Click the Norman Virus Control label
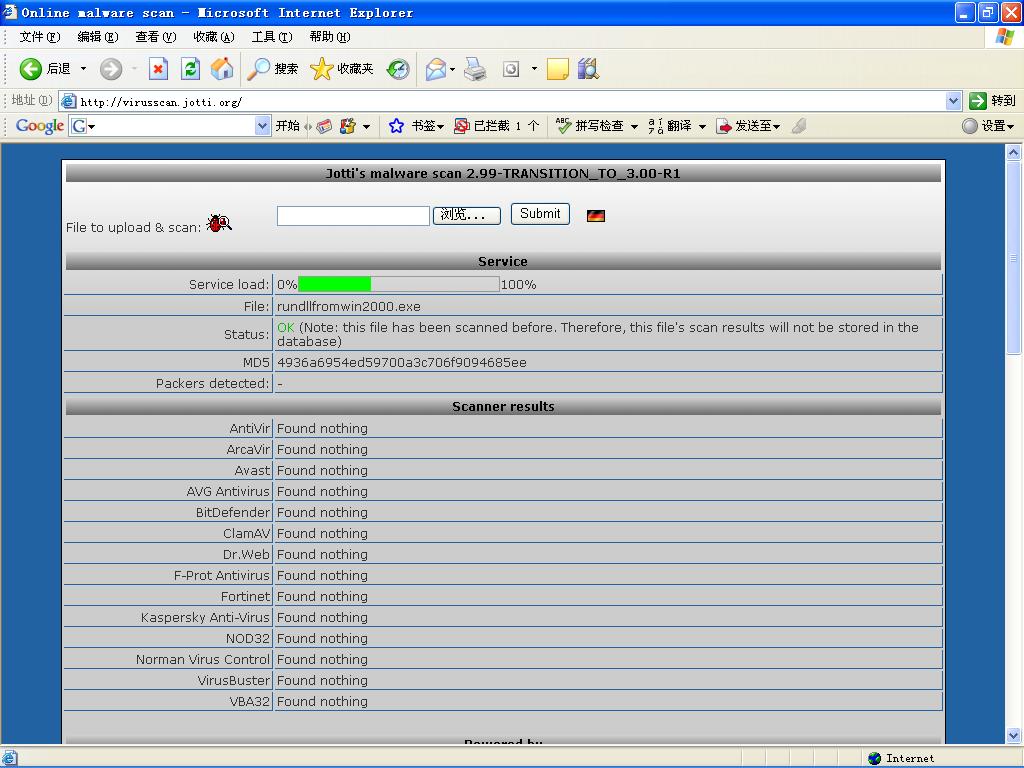The width and height of the screenshot is (1024, 768). 202,659
